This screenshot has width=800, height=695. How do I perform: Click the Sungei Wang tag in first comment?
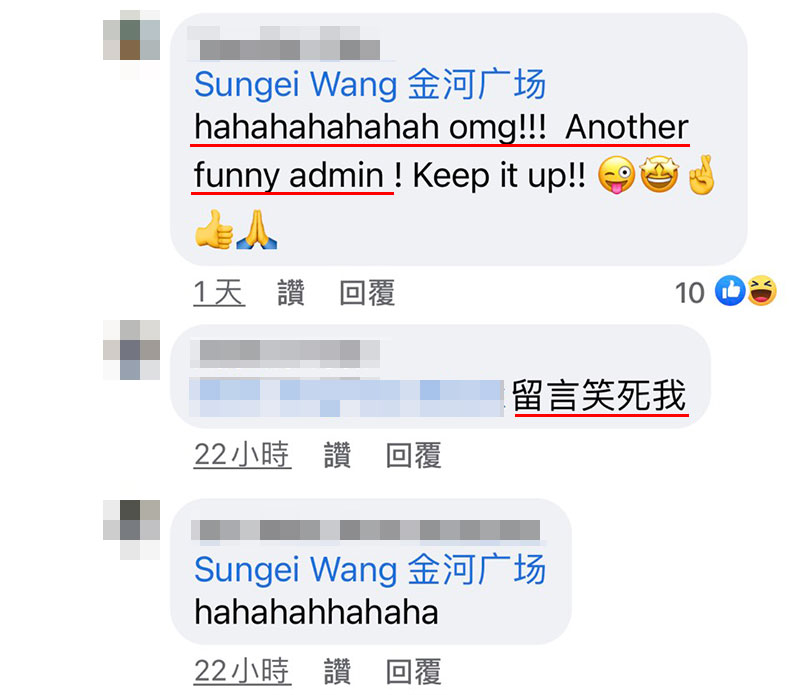tap(370, 84)
